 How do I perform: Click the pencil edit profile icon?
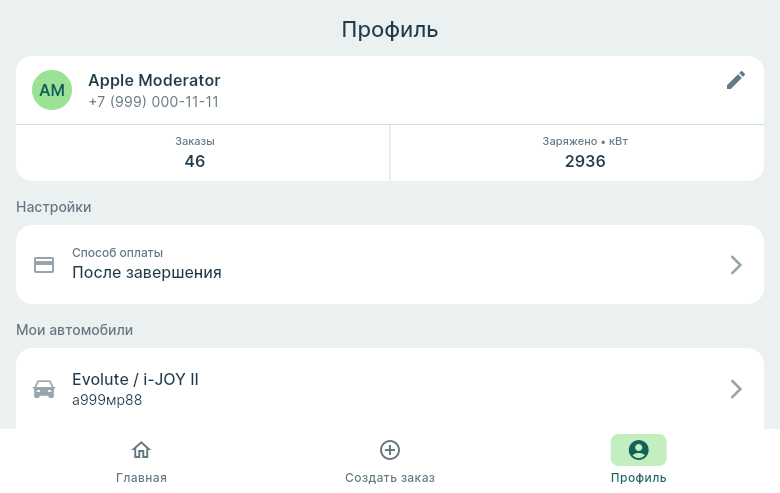(x=736, y=81)
